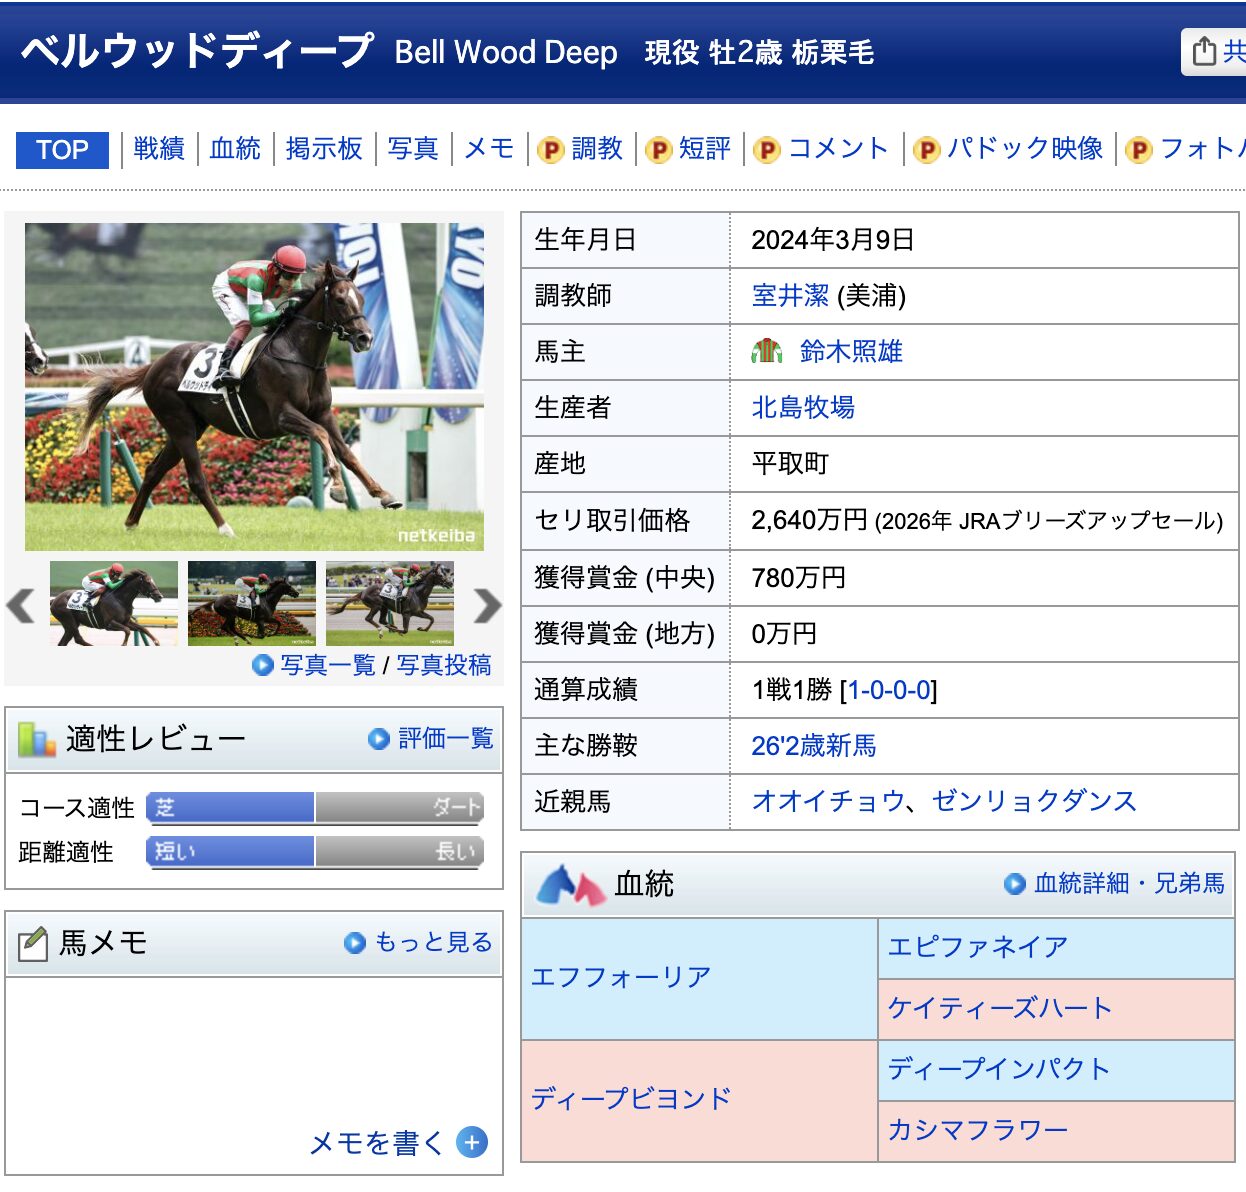Click the premium P icon beside 短評
The height and width of the screenshot is (1192, 1246).
(659, 150)
